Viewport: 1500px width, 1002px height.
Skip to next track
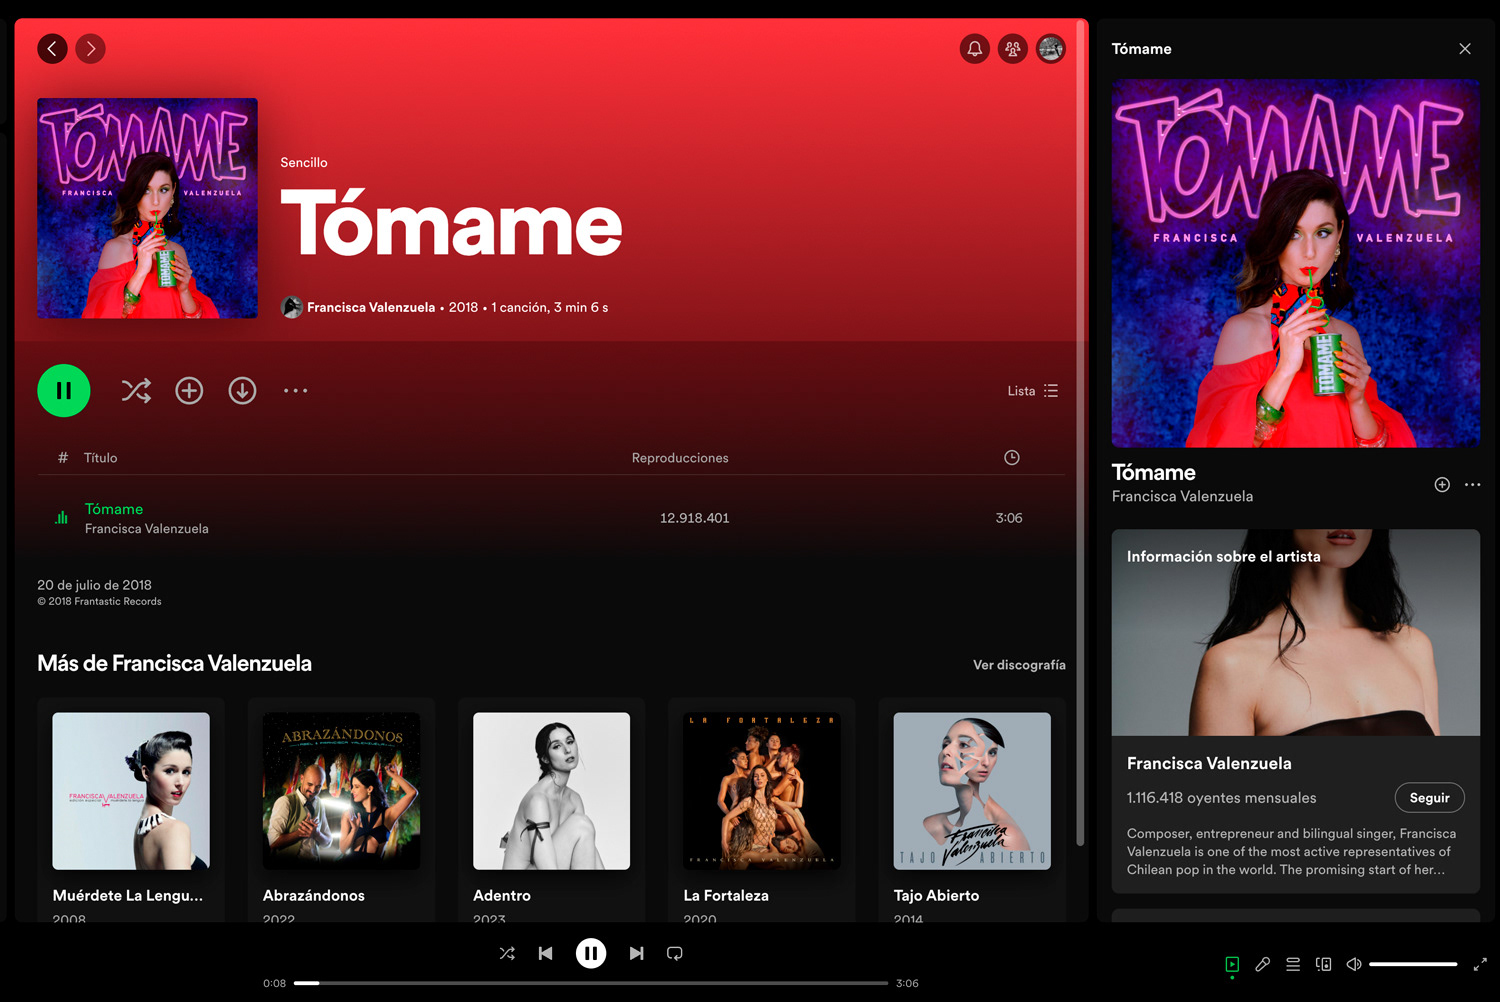click(x=637, y=953)
